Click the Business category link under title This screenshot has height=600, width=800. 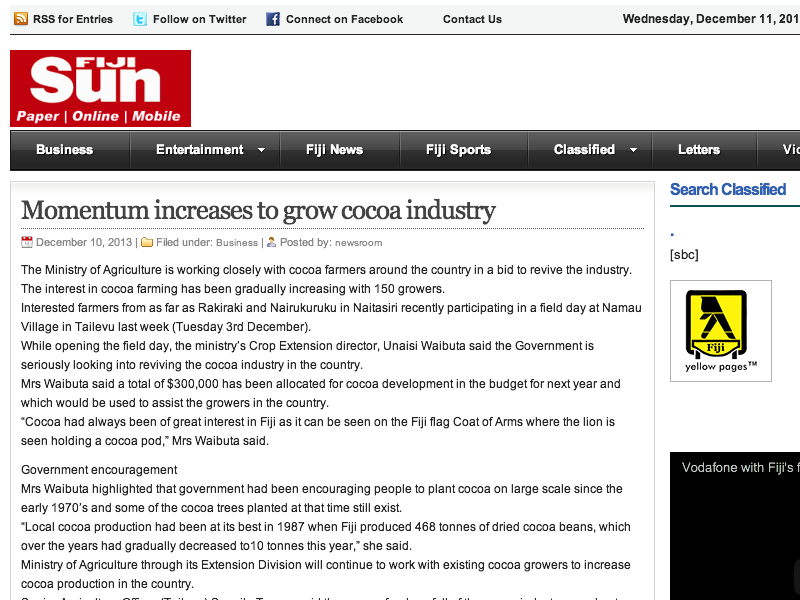pyautogui.click(x=237, y=243)
